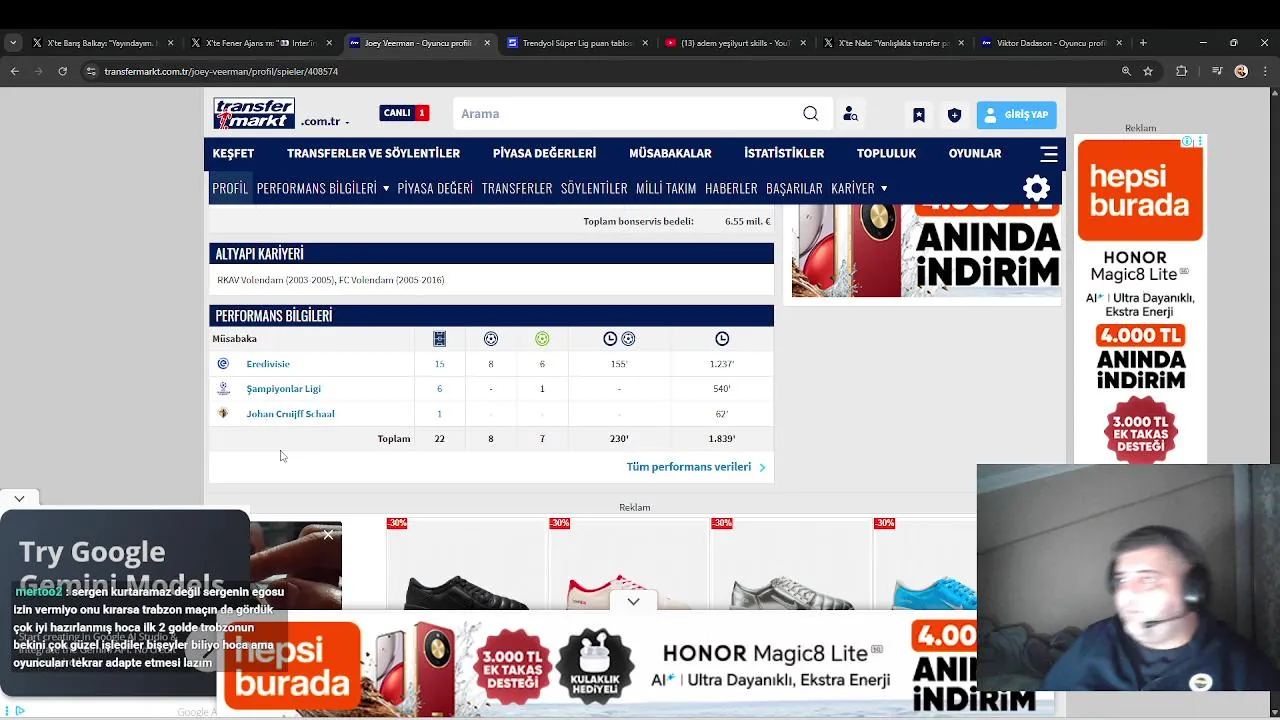Open the Johan Cruijff Schaal link
This screenshot has height=720, width=1280.
(290, 414)
